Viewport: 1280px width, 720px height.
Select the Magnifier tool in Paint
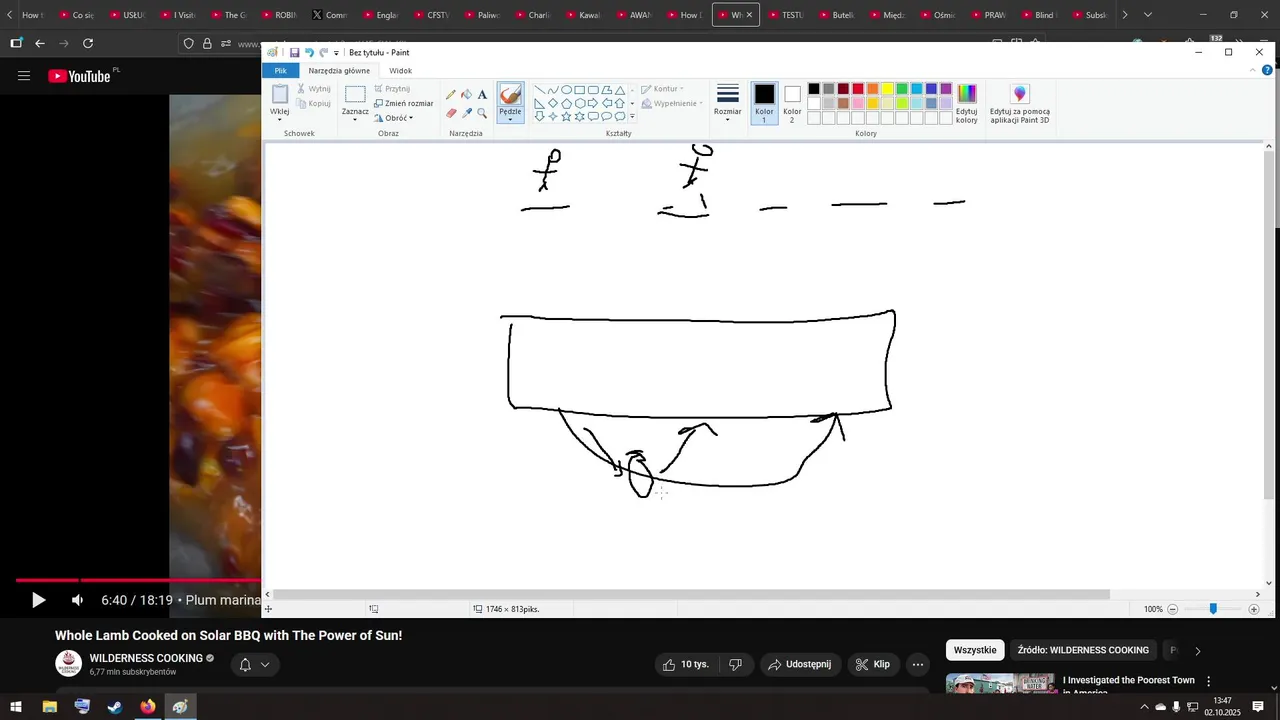[x=482, y=113]
